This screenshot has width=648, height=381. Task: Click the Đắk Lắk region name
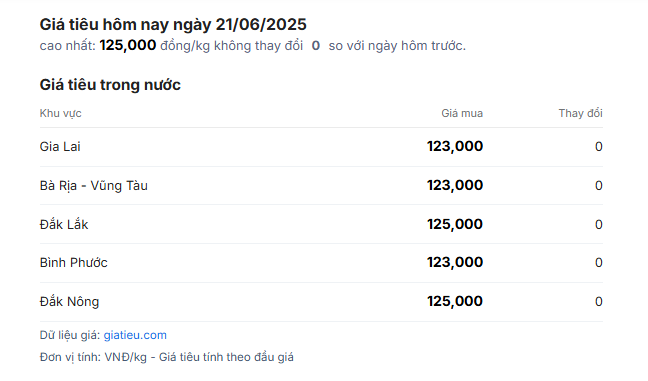[64, 224]
